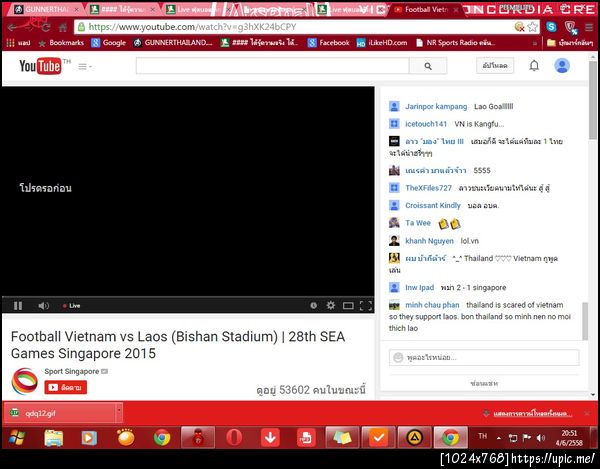Open the YouTube home logo
Screen dimensions: 600x469
coord(40,66)
